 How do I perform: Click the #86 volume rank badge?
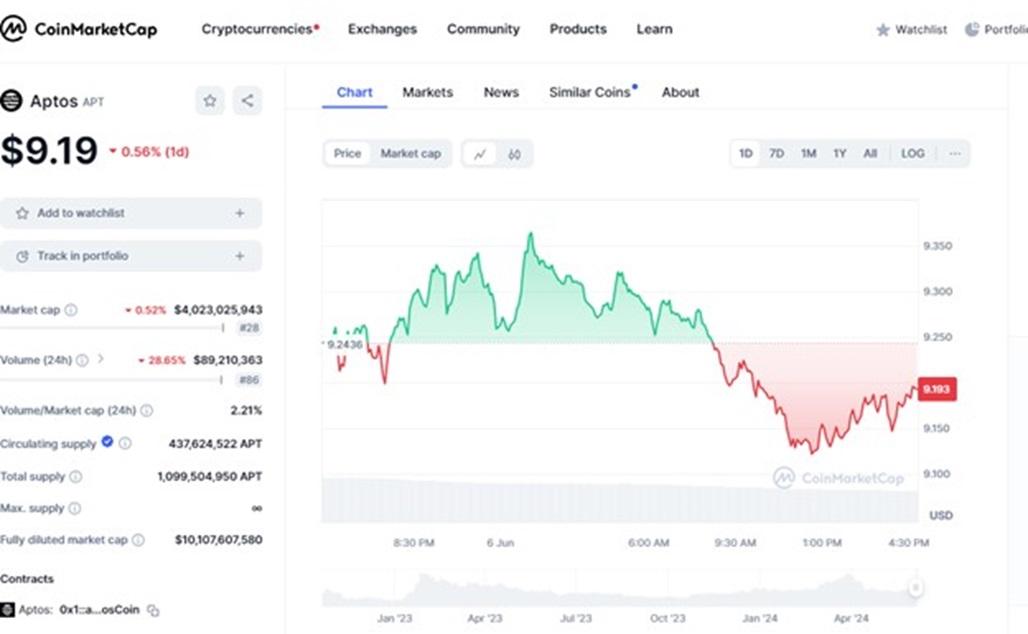point(249,380)
